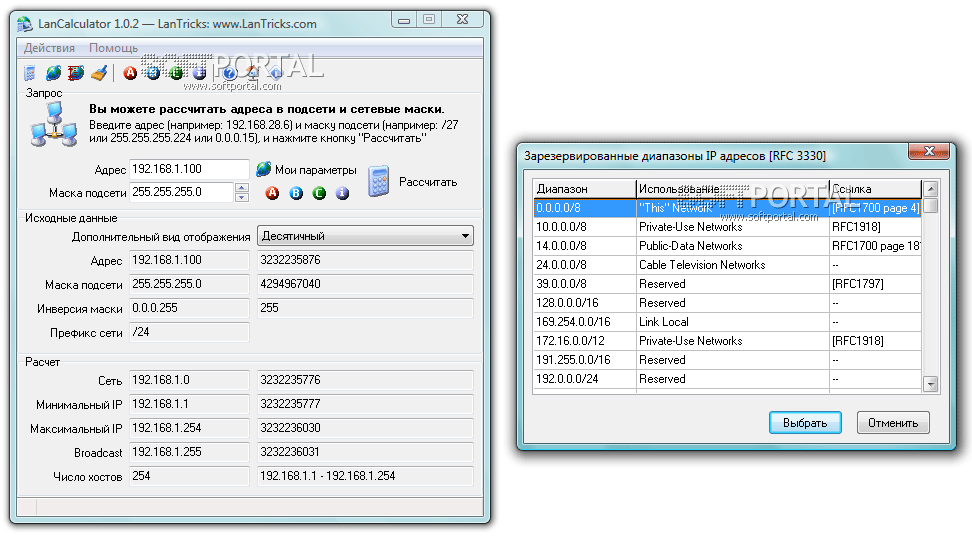Click the minimum IP field 192.168.1.1
The image size is (972, 536).
(x=189, y=404)
